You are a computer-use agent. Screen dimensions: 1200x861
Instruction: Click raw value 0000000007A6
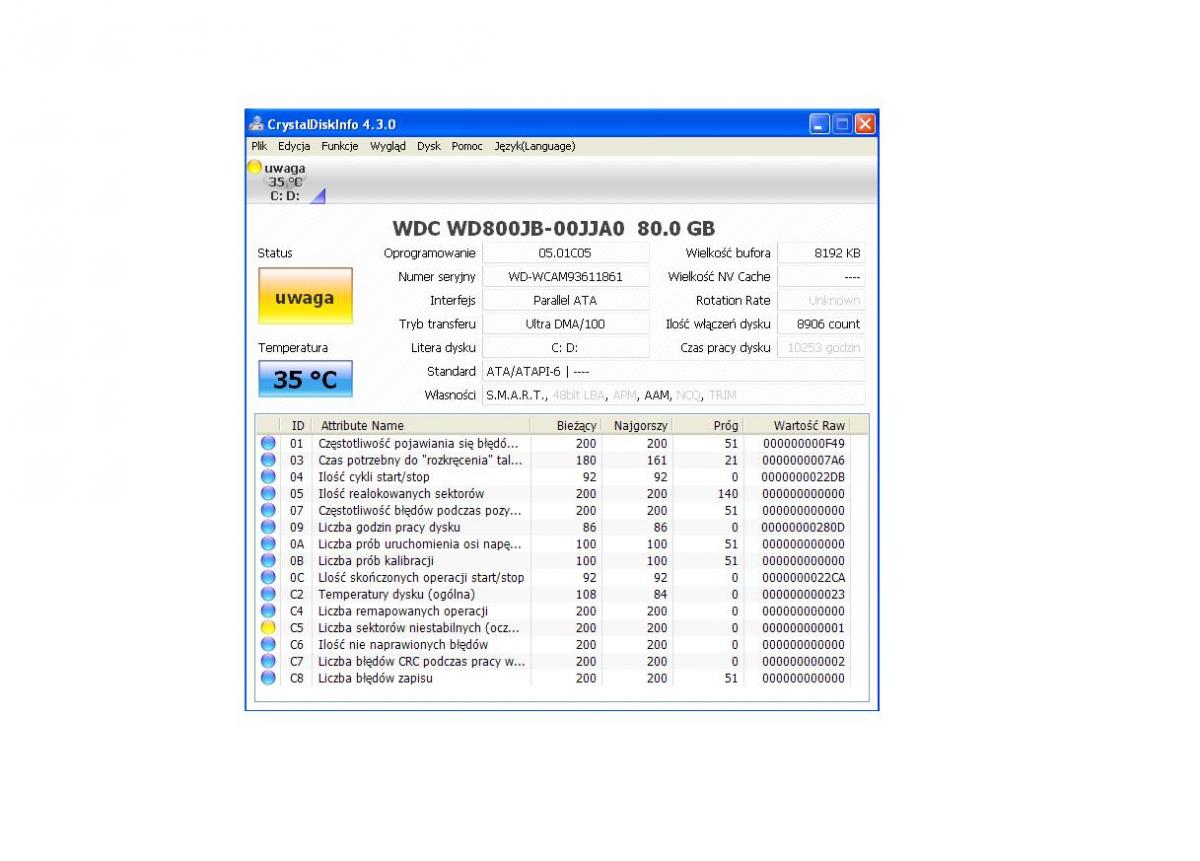(x=803, y=460)
